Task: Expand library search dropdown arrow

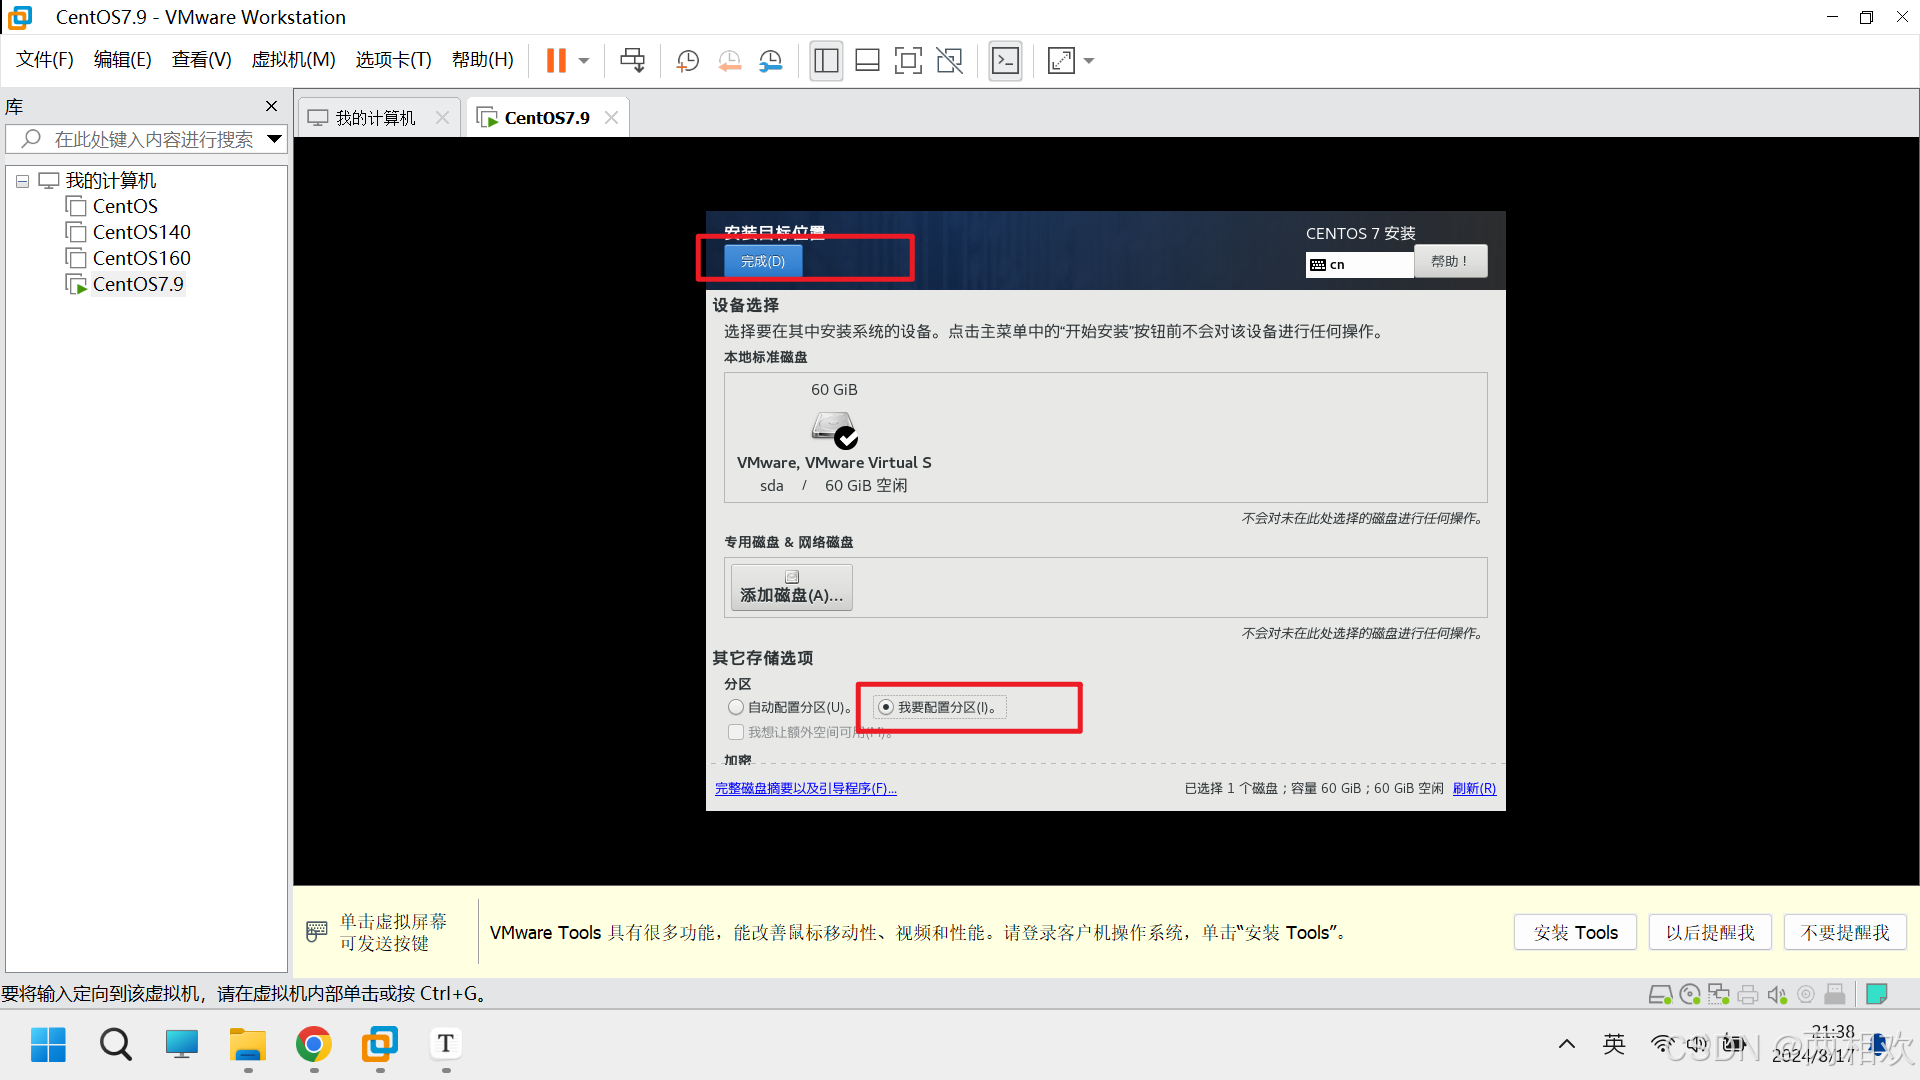Action: pos(274,139)
